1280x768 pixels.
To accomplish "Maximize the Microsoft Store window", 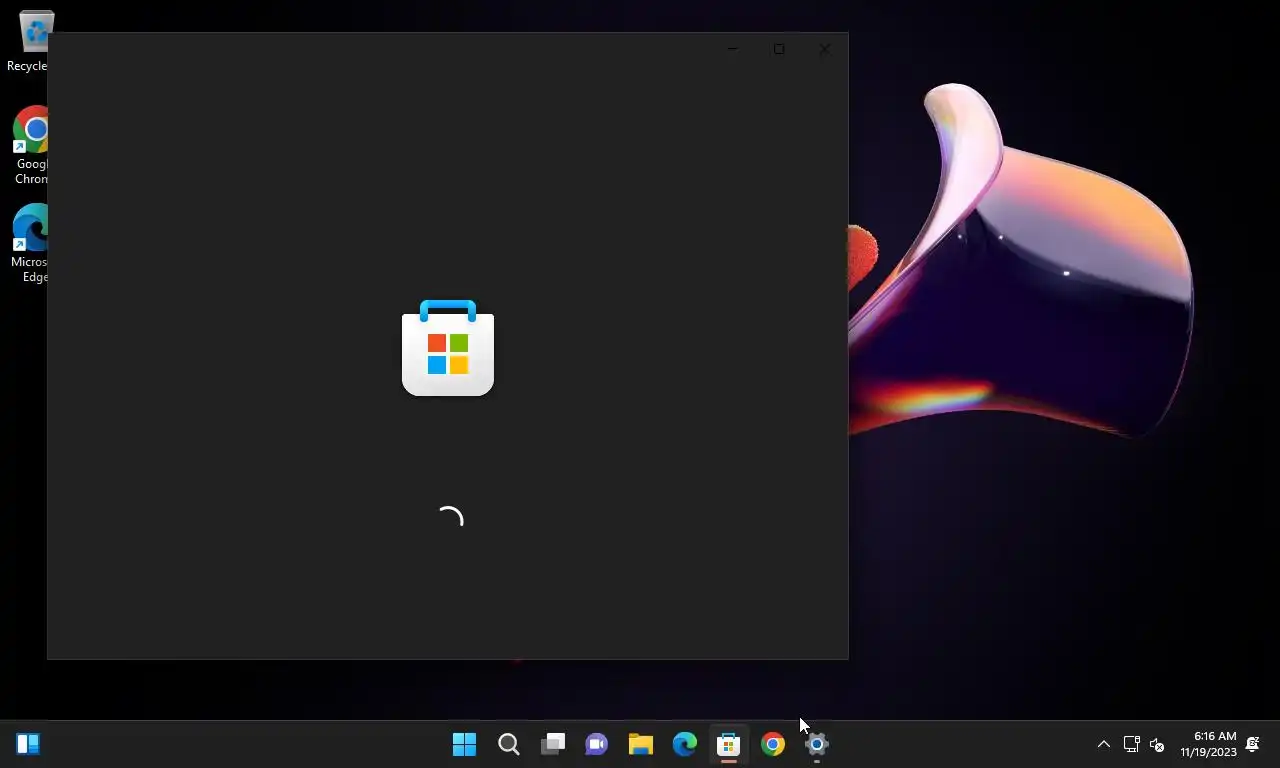I will coord(779,49).
